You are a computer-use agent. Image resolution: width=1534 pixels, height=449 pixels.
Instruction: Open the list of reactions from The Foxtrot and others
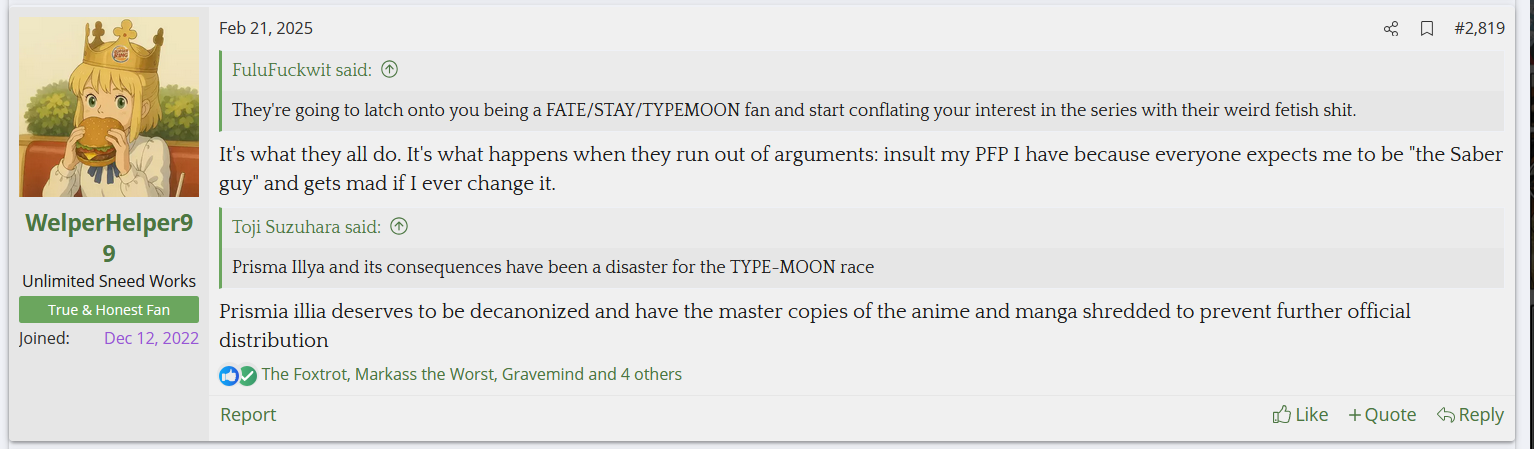472,375
